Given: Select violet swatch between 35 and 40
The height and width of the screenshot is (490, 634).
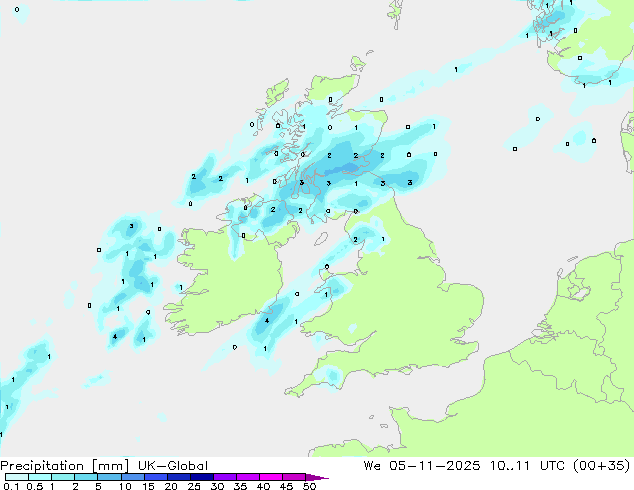Looking at the screenshot, I should pyautogui.click(x=247, y=477).
